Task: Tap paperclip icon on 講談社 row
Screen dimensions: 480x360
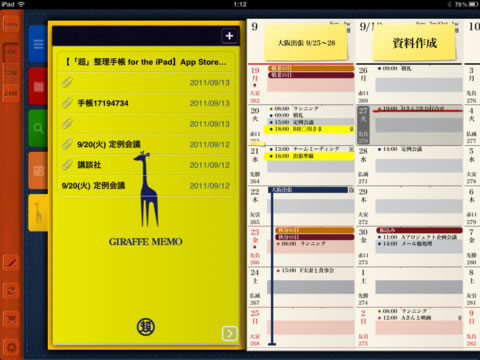Action: coord(67,165)
